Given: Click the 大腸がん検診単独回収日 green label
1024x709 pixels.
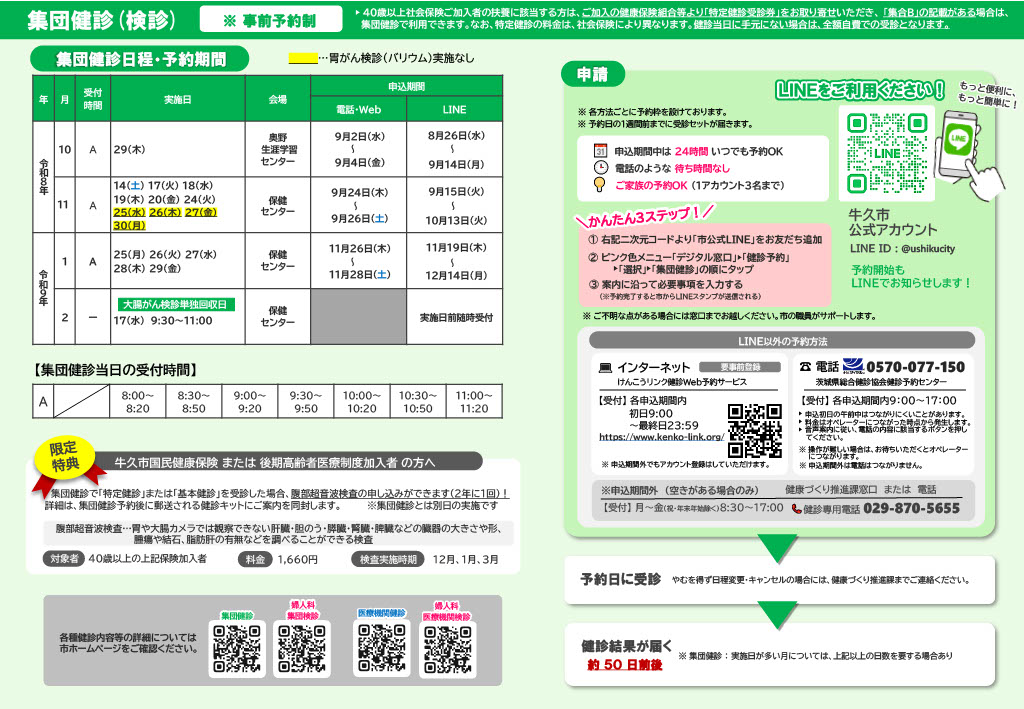Looking at the screenshot, I should [176, 304].
